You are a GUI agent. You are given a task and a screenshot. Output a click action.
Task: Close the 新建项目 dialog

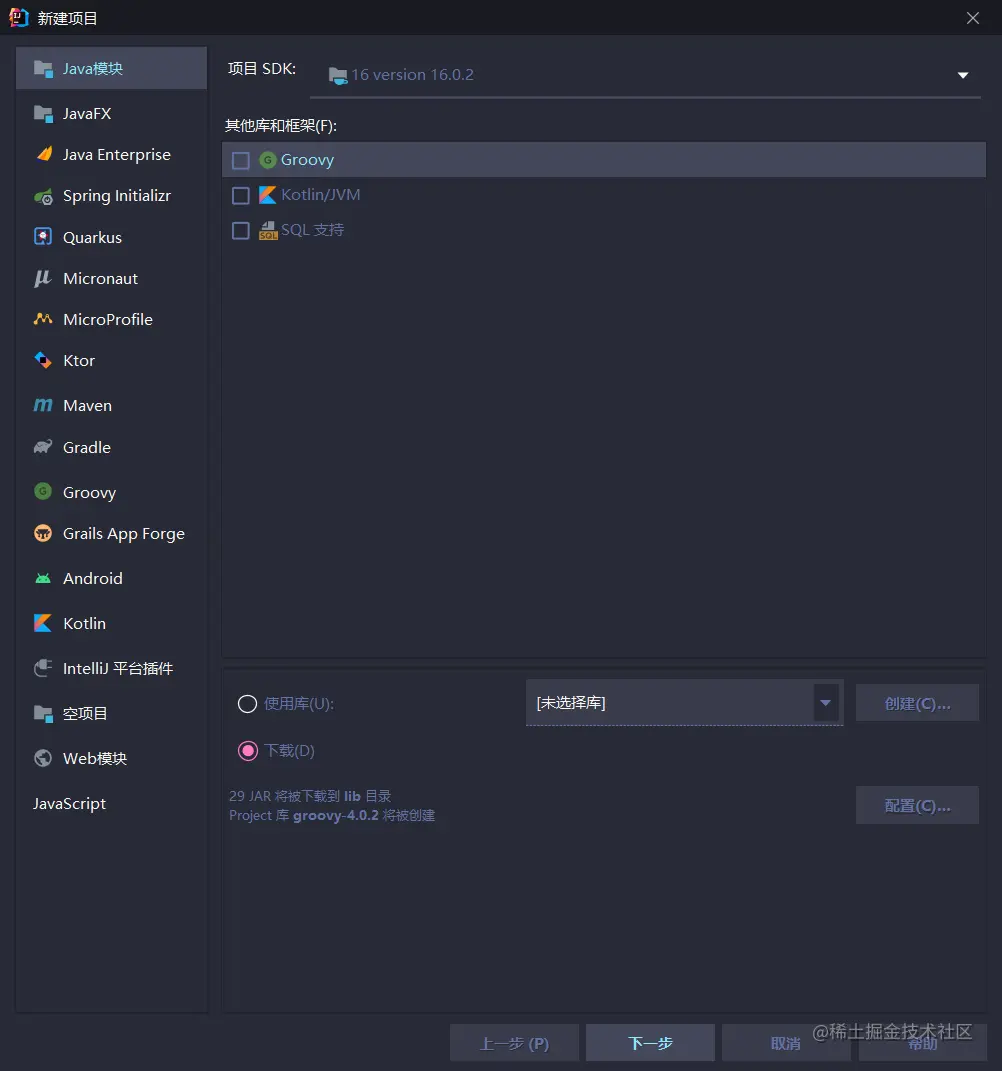coord(973,18)
